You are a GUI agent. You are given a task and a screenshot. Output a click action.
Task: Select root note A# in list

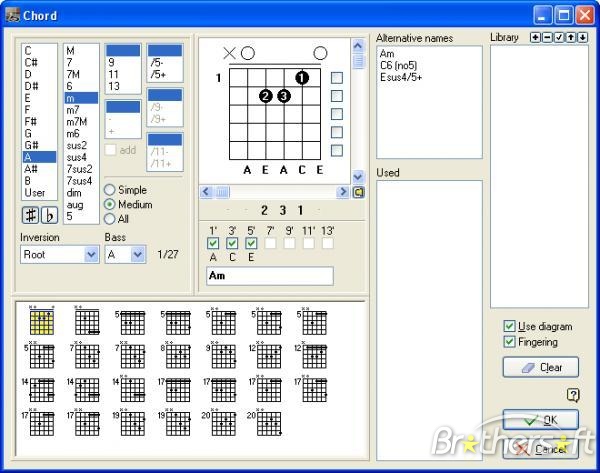click(40, 169)
